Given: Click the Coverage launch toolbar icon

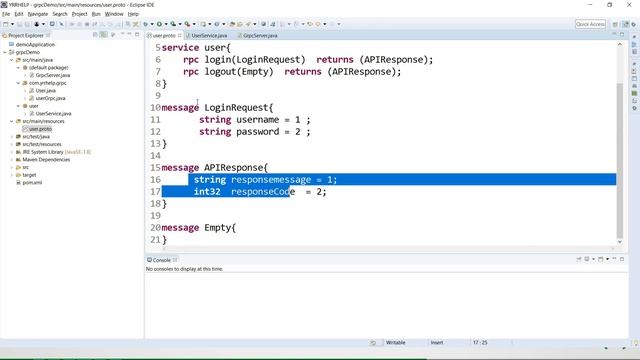Looking at the screenshot, I should pos(173,24).
